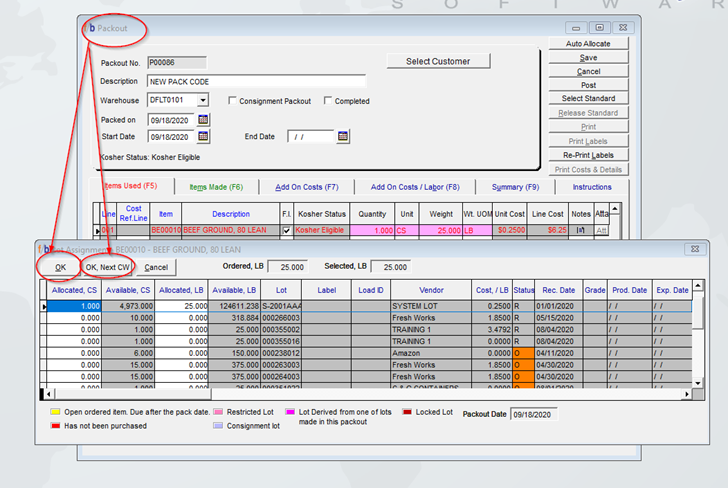The image size is (728, 488).
Task: Cancel the lot assignment dialog
Action: pos(152,267)
